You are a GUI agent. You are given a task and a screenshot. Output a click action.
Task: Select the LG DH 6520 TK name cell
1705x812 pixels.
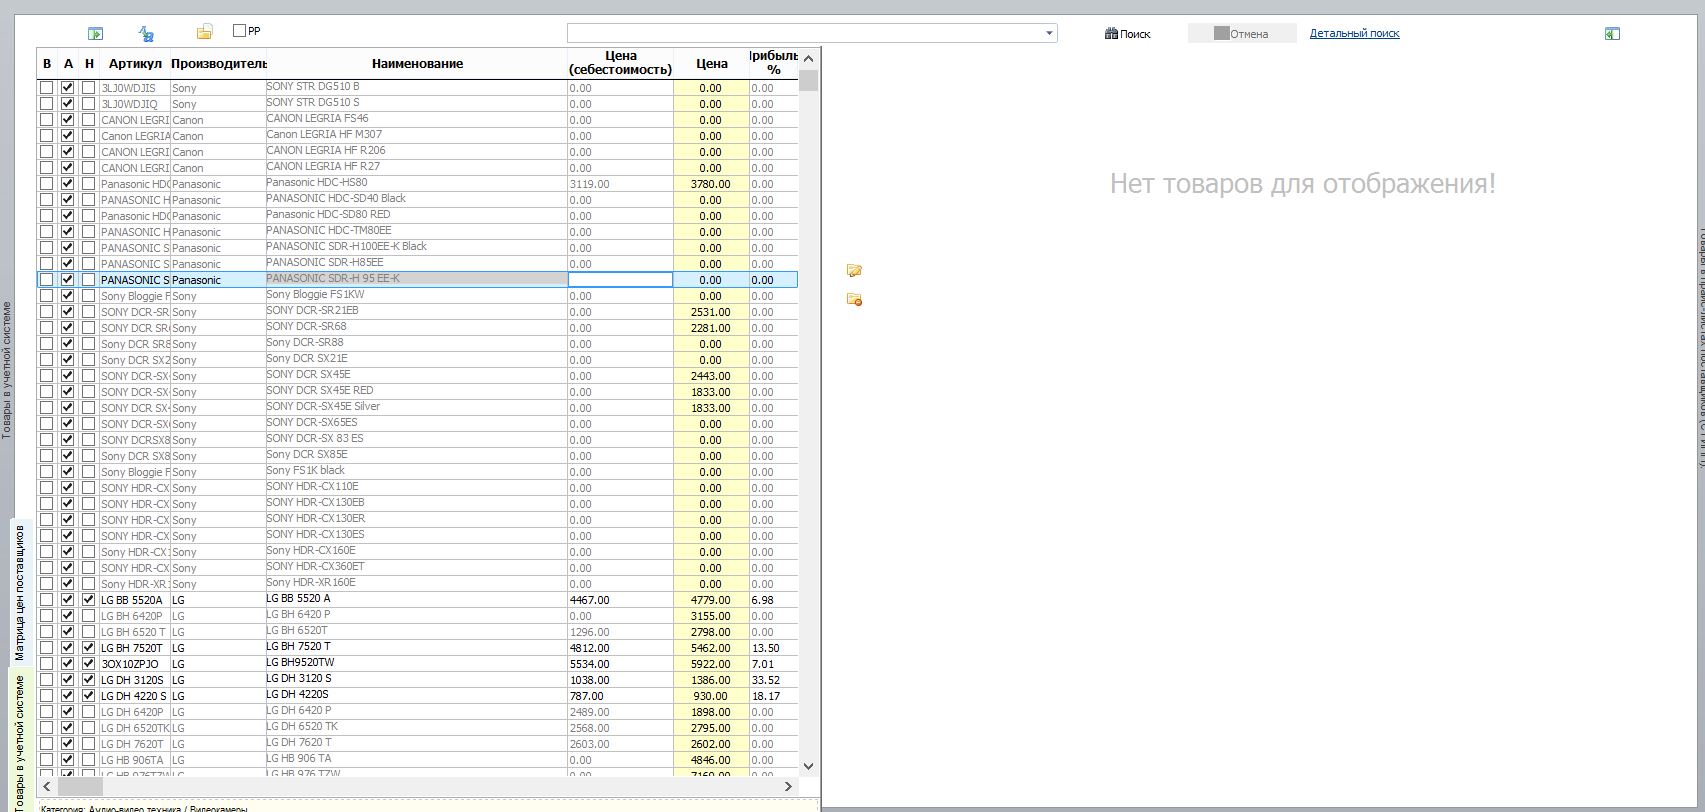click(x=417, y=727)
